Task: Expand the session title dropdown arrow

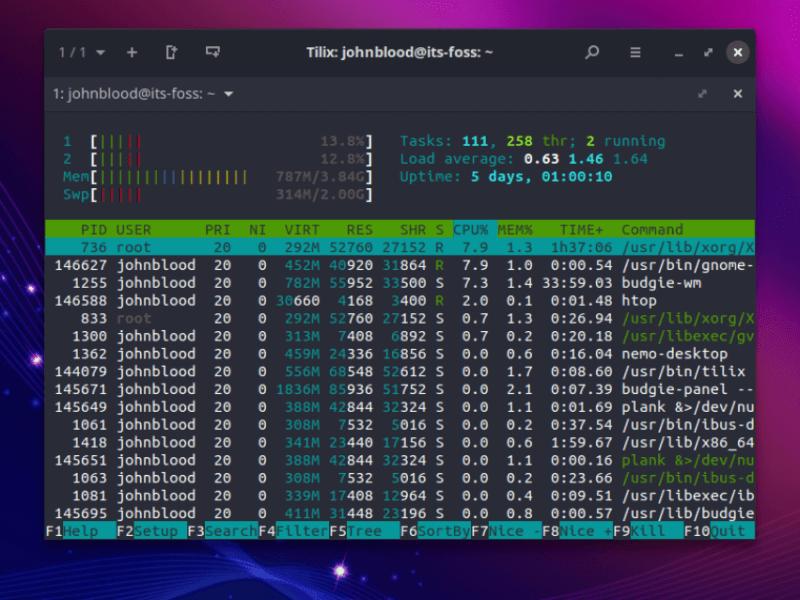Action: [228, 93]
